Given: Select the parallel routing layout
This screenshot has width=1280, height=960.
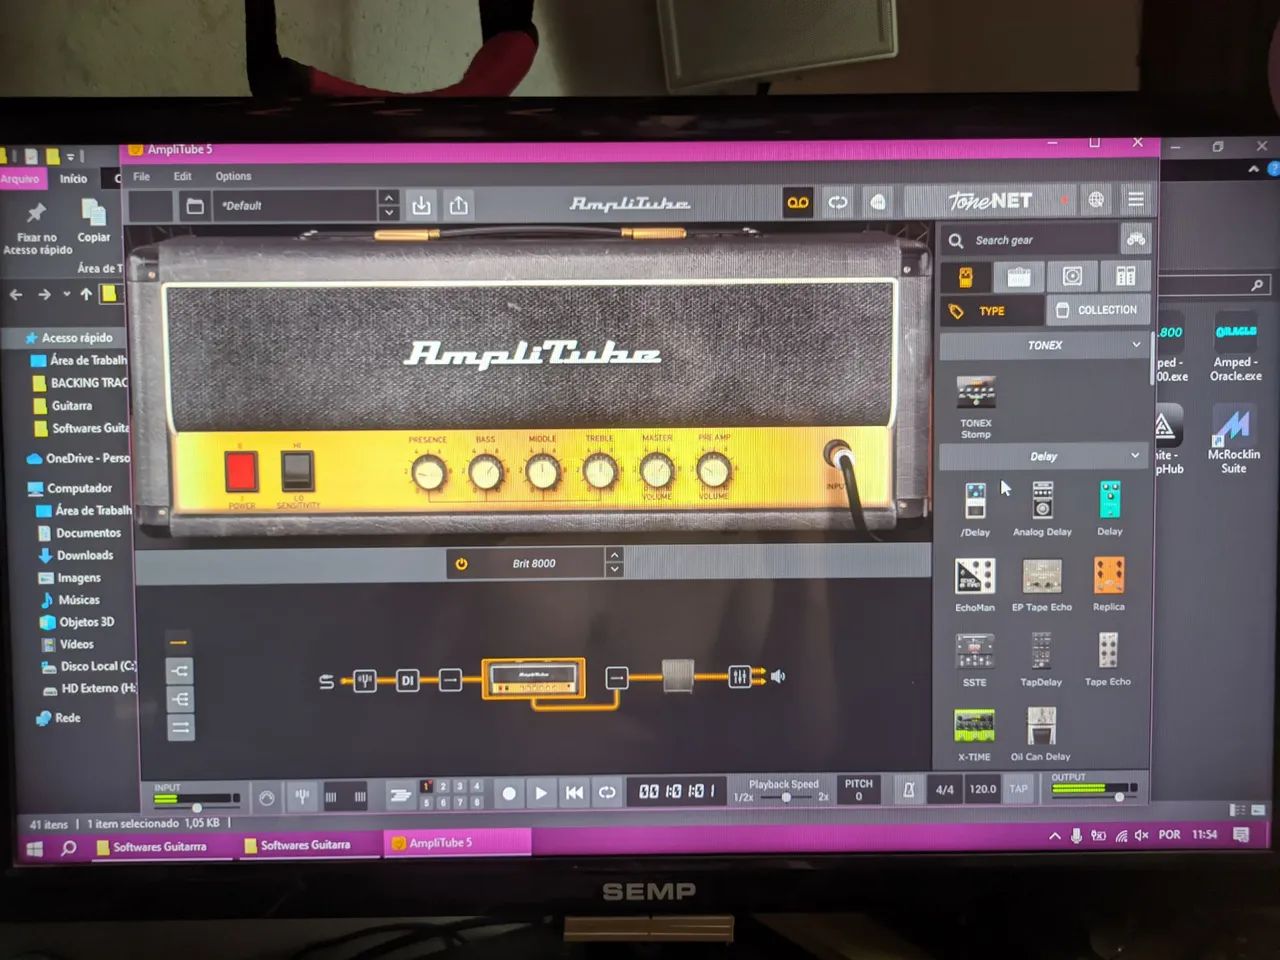Looking at the screenshot, I should pyautogui.click(x=181, y=729).
